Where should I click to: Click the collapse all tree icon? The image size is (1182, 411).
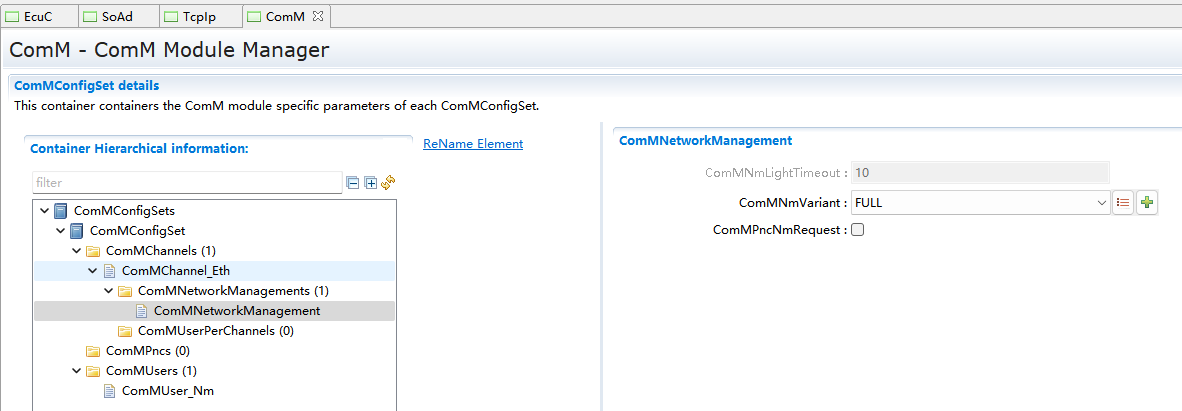[352, 183]
